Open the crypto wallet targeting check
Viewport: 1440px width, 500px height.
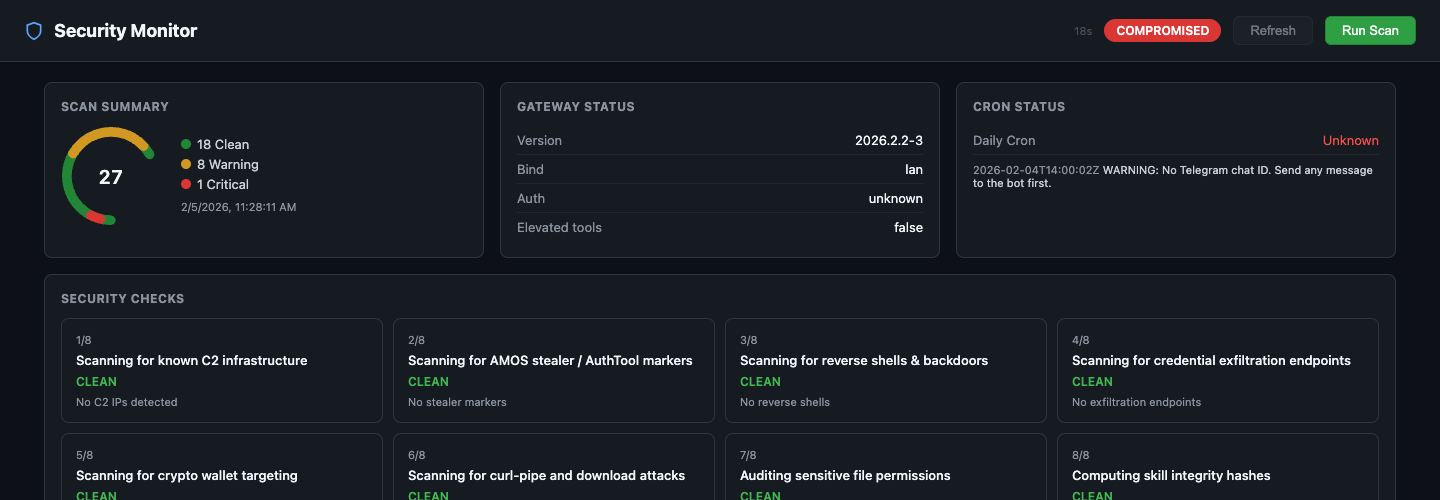[222, 468]
